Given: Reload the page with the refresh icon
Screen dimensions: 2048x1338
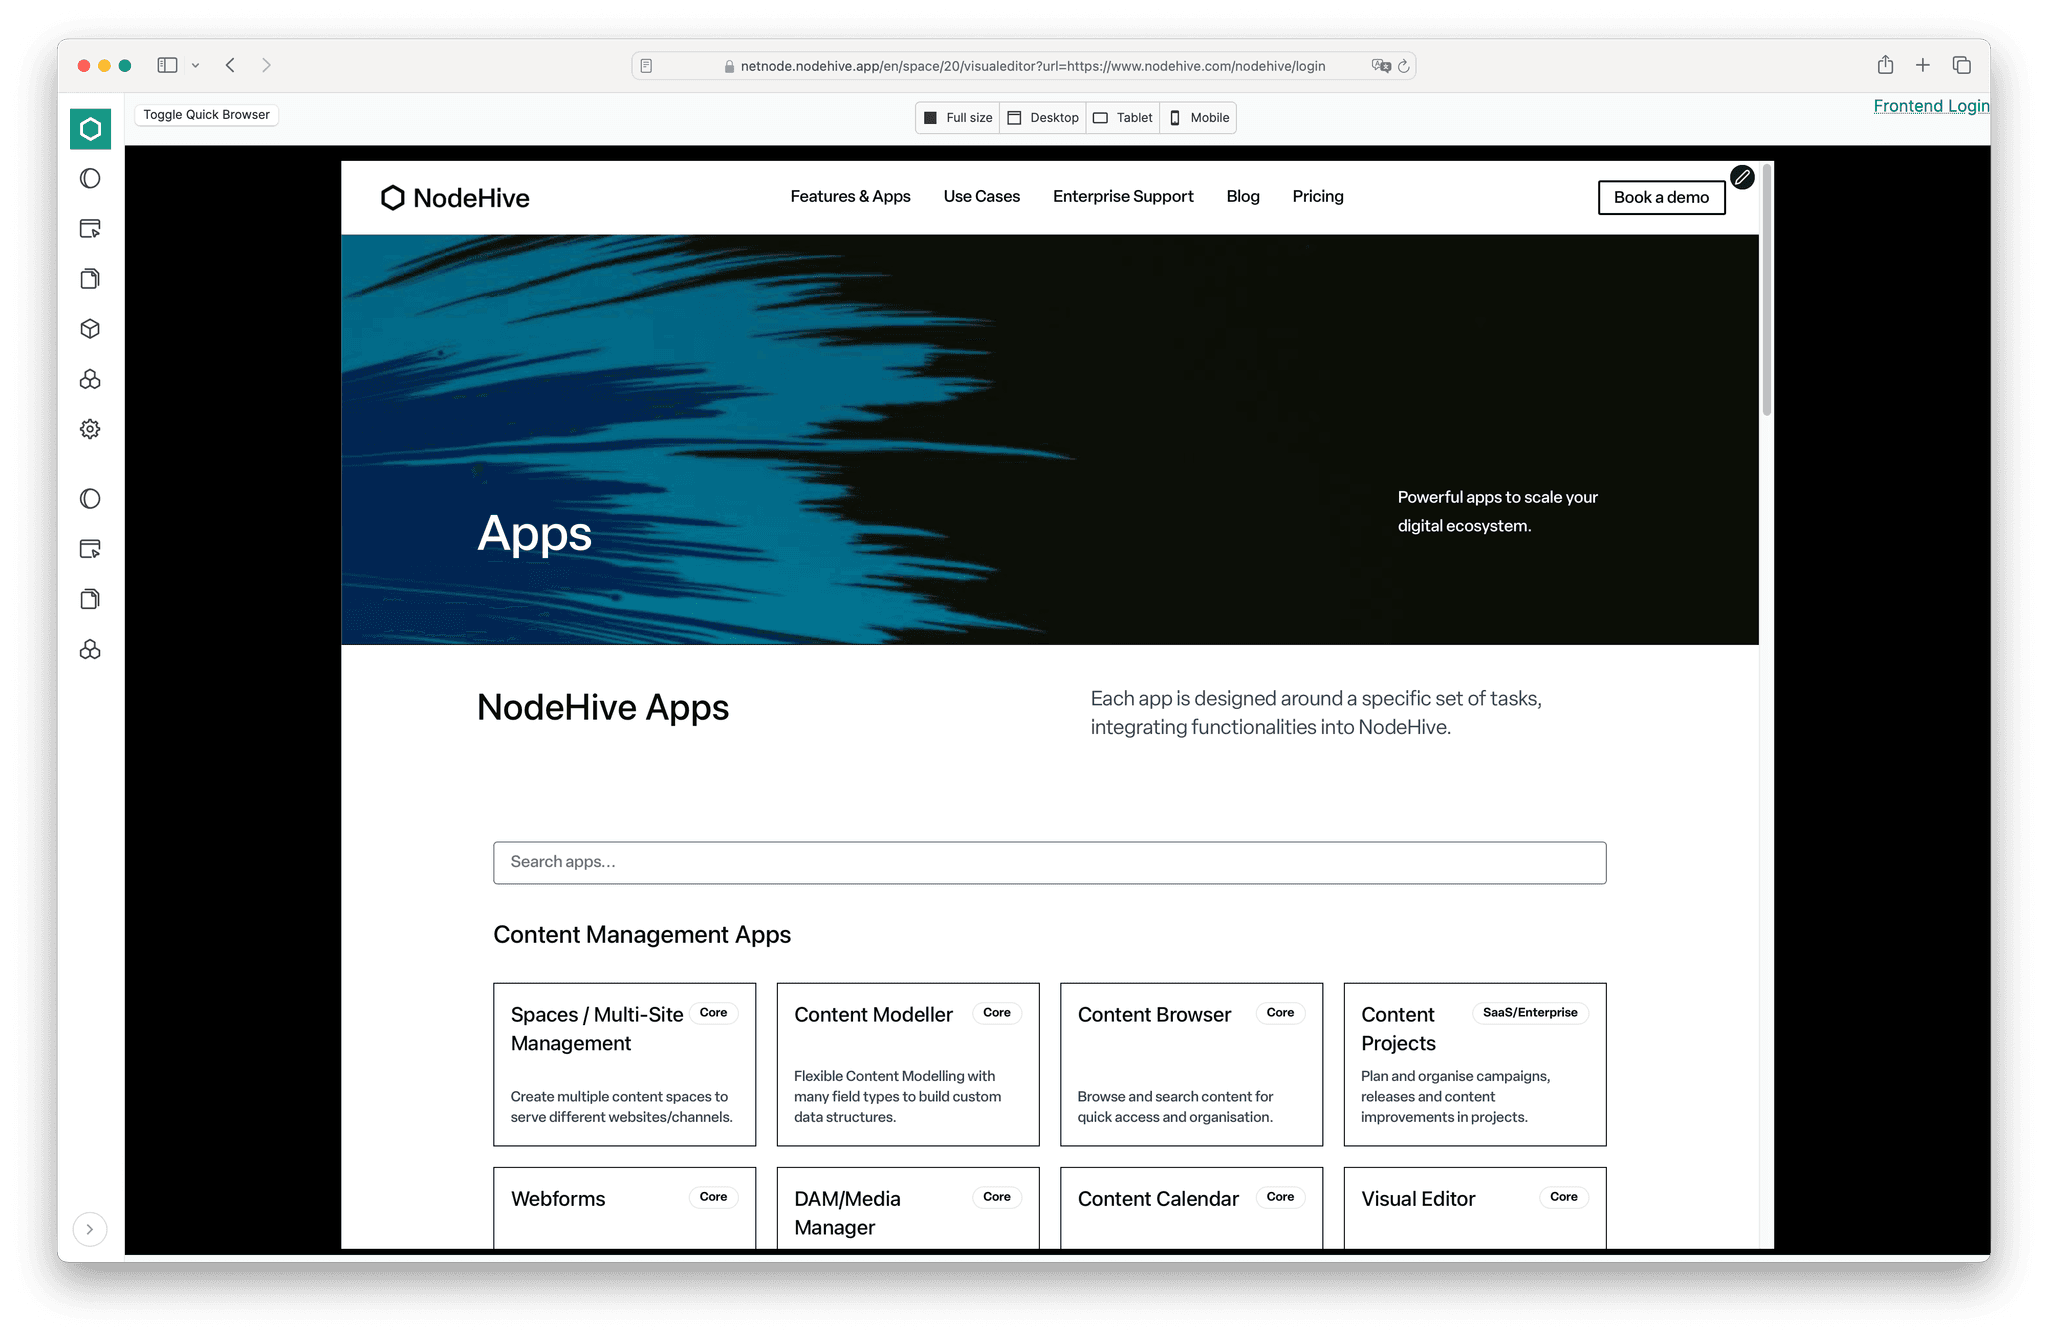Looking at the screenshot, I should (1404, 66).
